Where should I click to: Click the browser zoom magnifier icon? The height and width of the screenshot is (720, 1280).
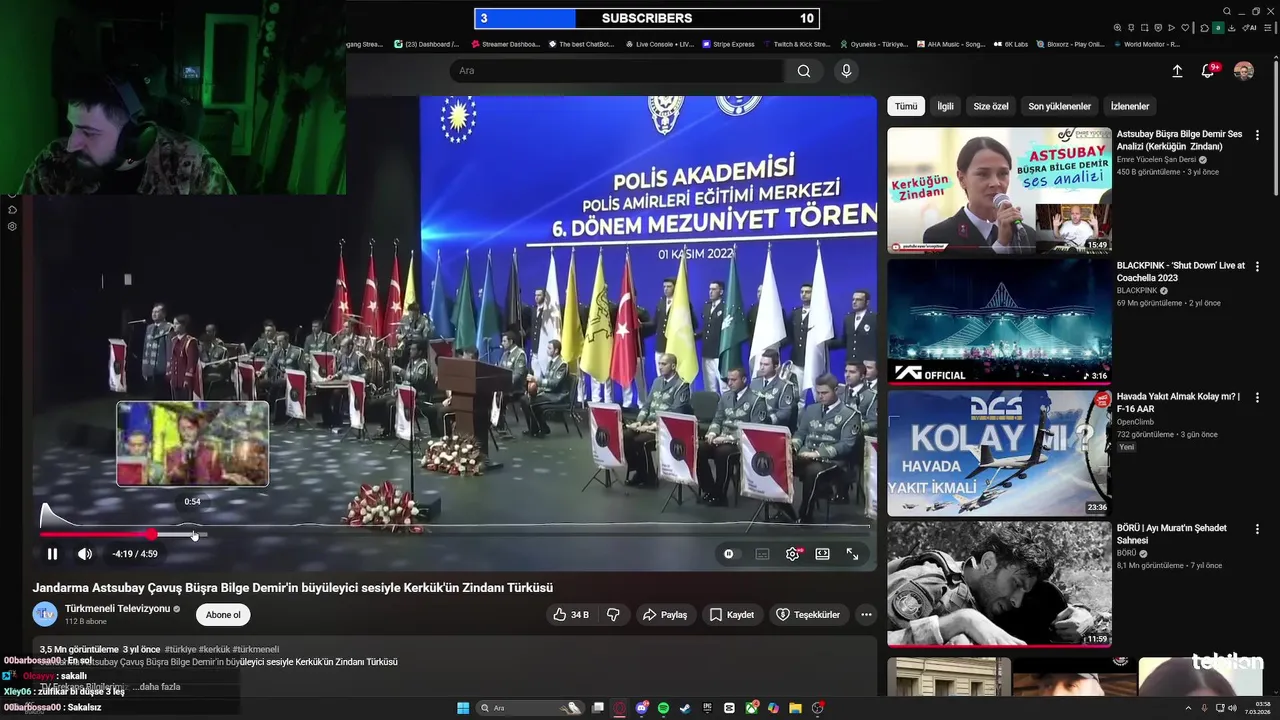click(1118, 28)
